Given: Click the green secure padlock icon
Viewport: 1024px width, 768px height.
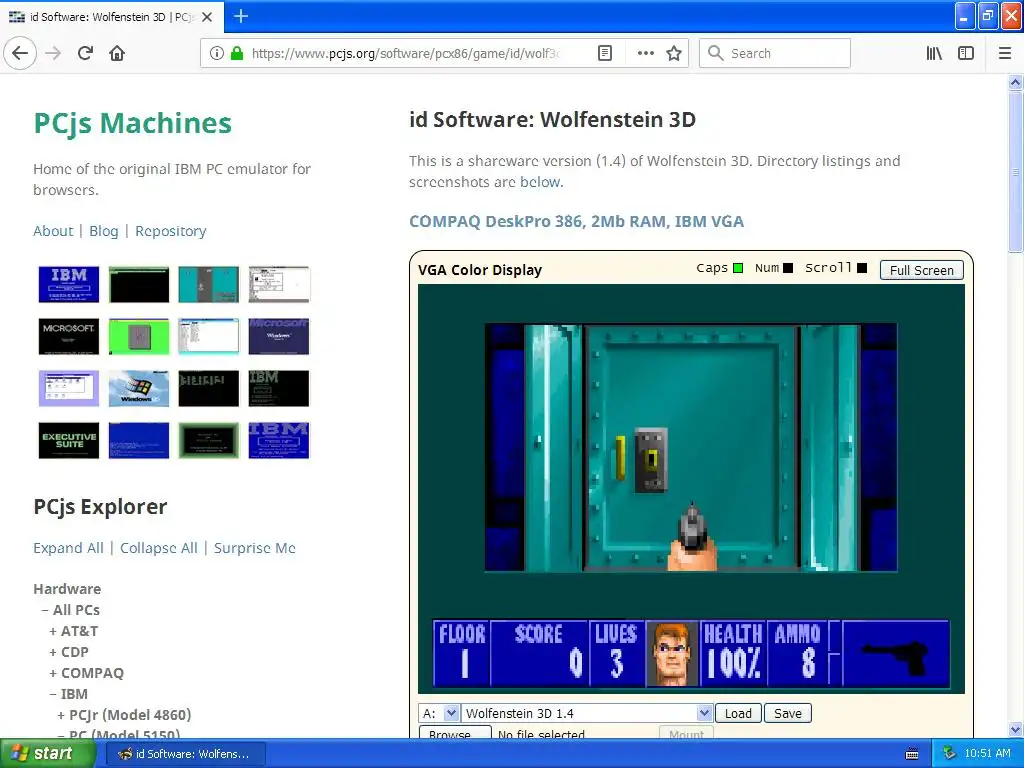Looking at the screenshot, I should [x=236, y=53].
